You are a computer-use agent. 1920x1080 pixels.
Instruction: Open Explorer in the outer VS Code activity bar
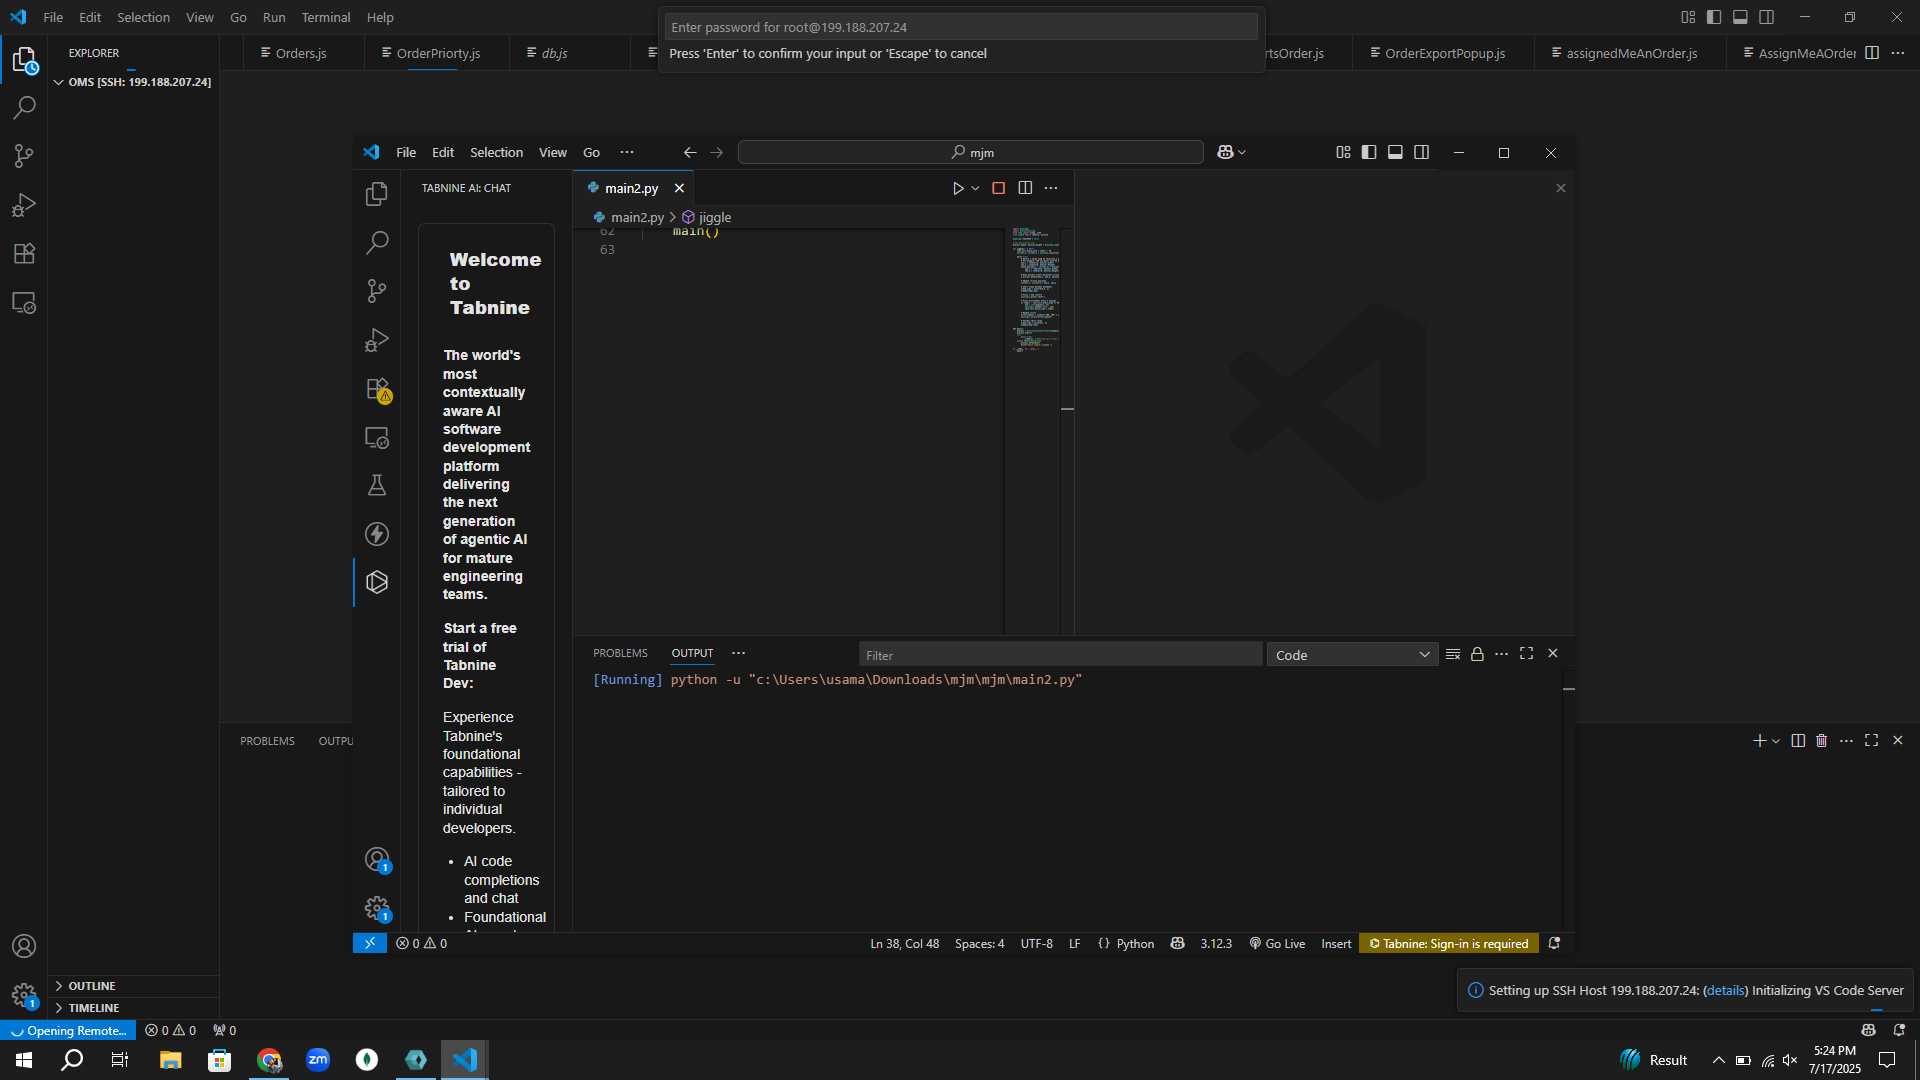(24, 61)
